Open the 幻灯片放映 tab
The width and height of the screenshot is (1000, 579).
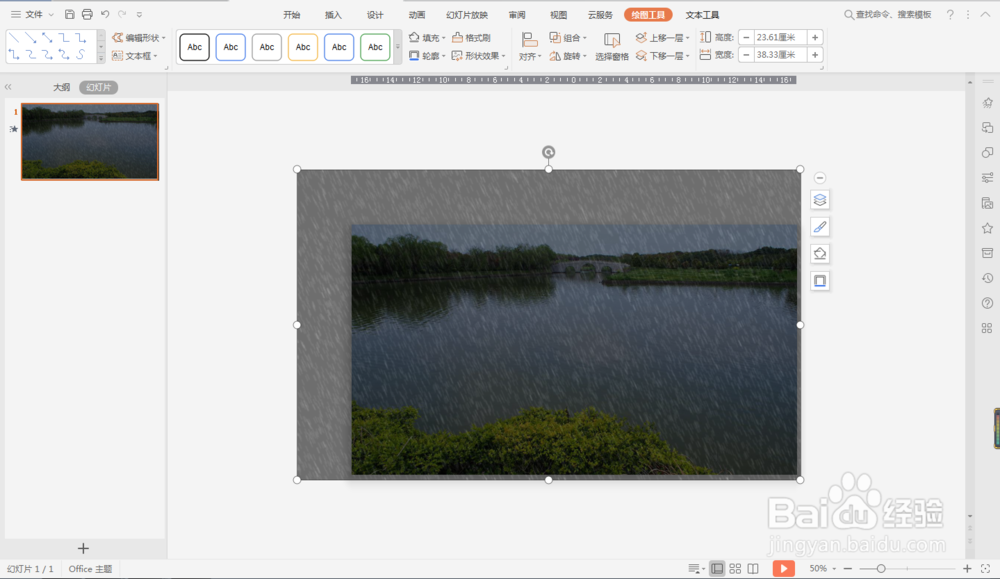click(467, 15)
